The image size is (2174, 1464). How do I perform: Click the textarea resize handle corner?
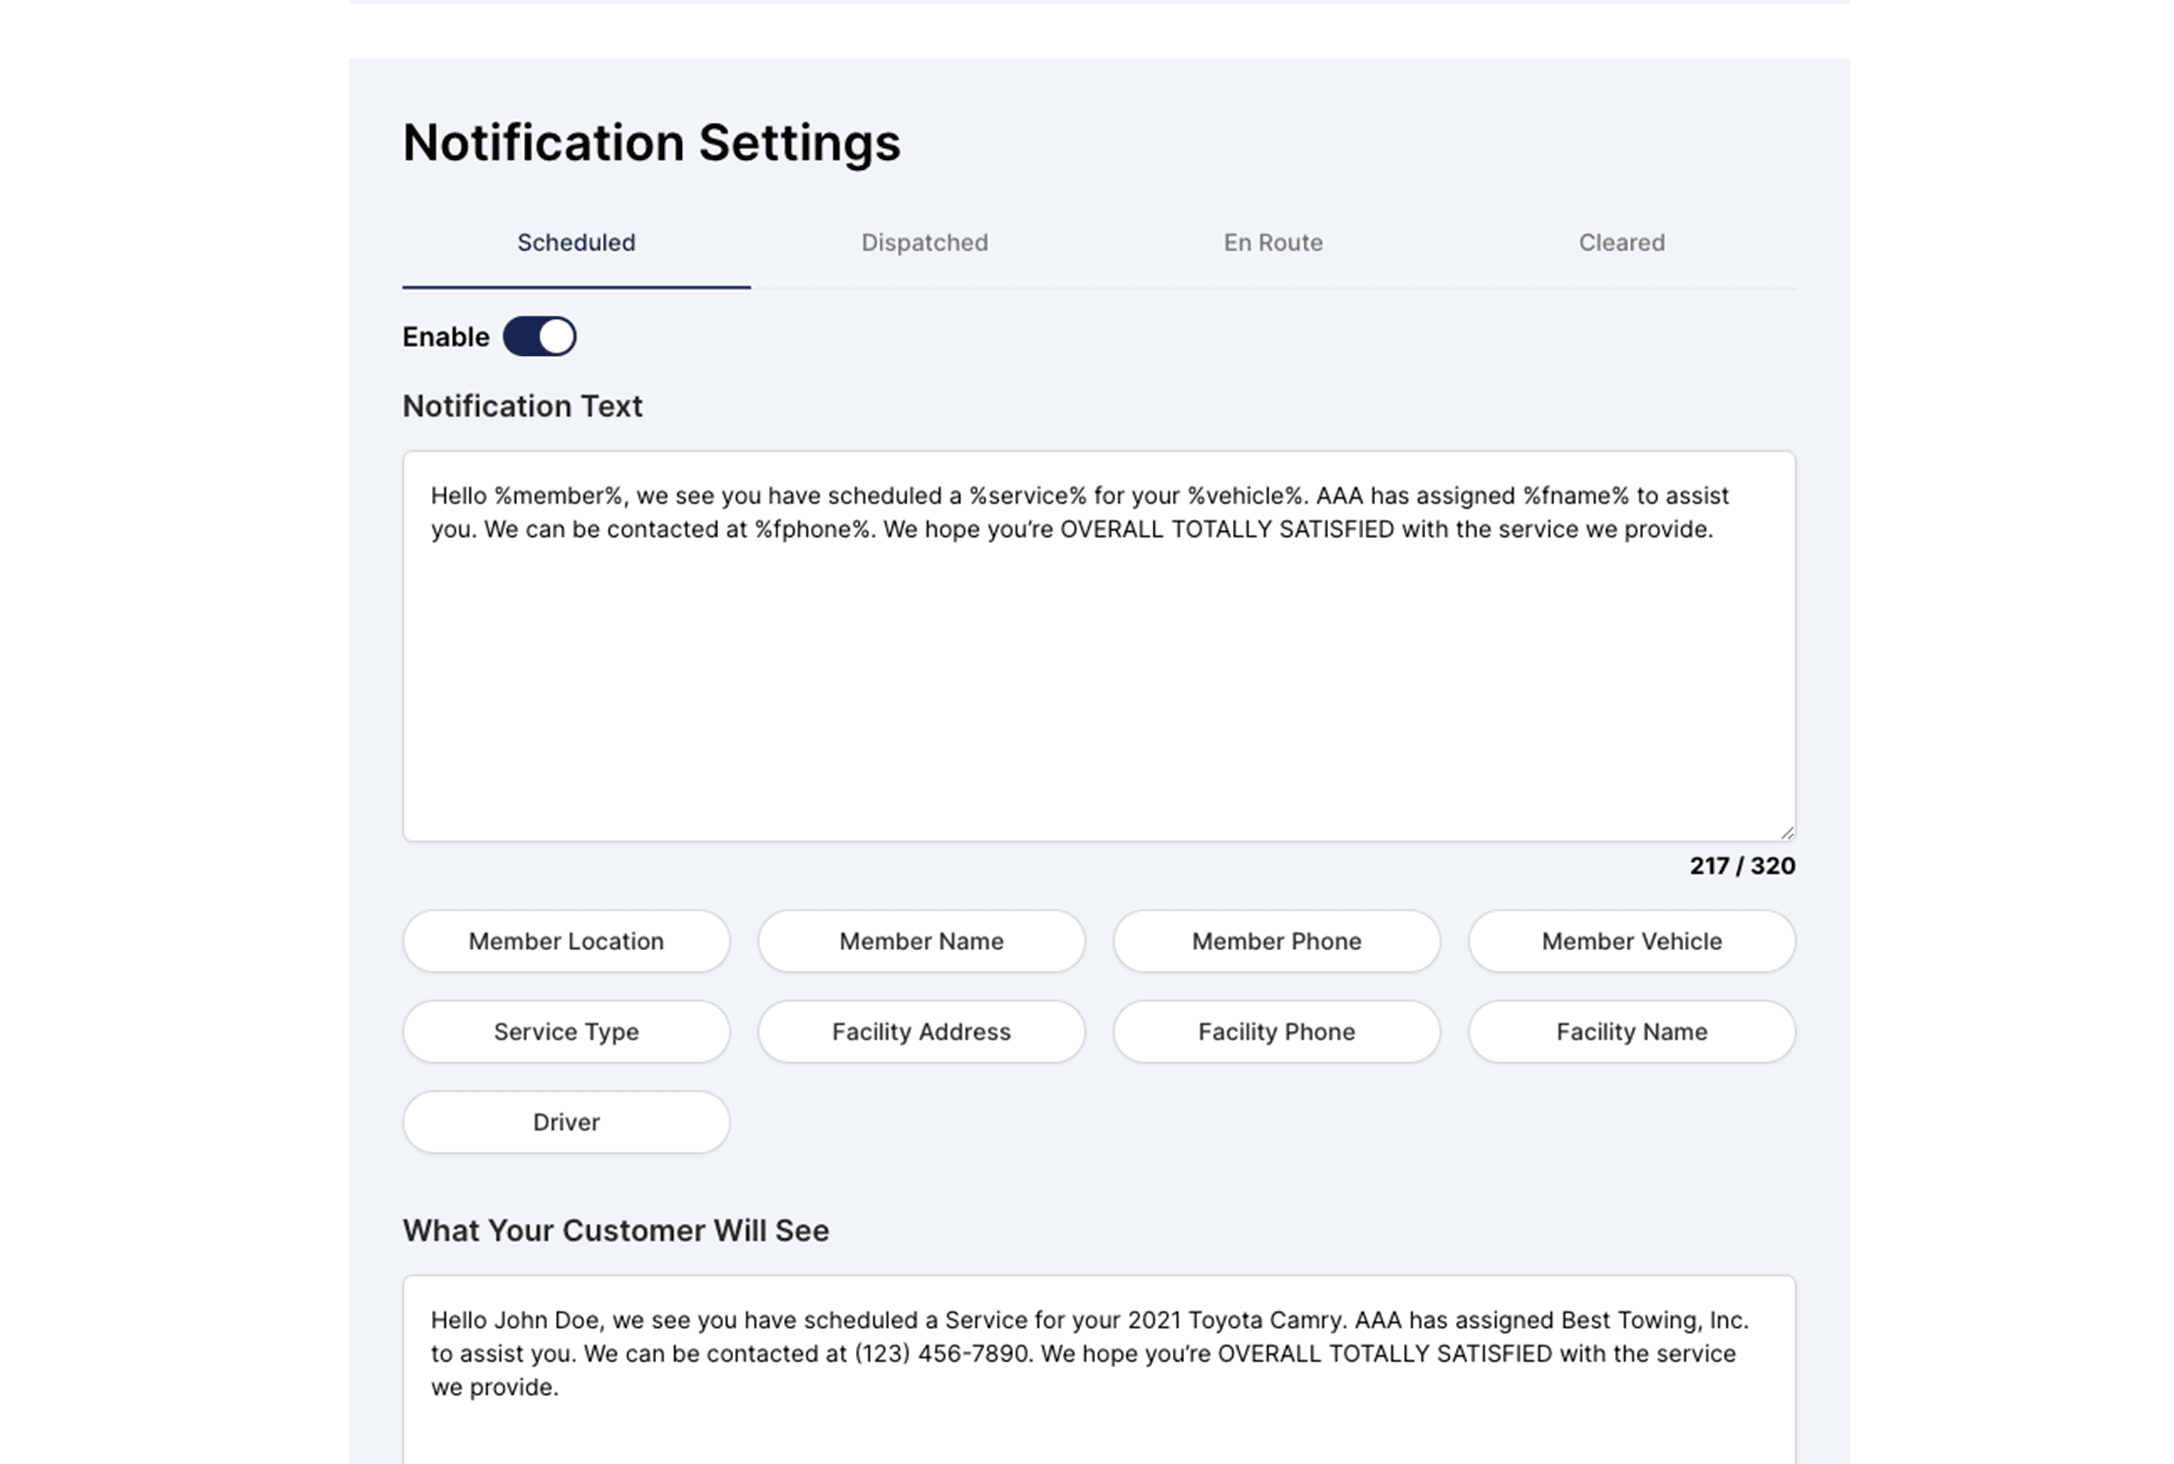[x=1787, y=832]
